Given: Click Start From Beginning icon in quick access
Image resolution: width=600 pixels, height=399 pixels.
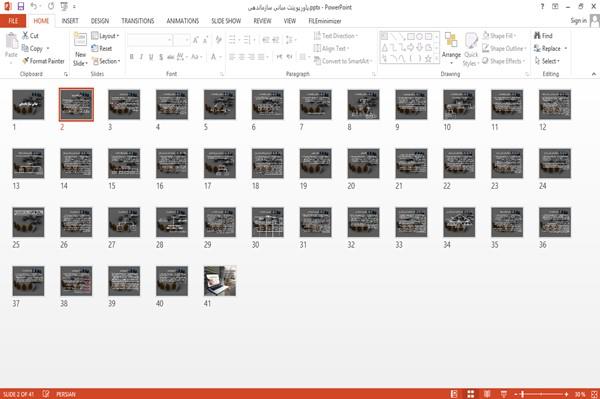Looking at the screenshot, I should [x=64, y=6].
